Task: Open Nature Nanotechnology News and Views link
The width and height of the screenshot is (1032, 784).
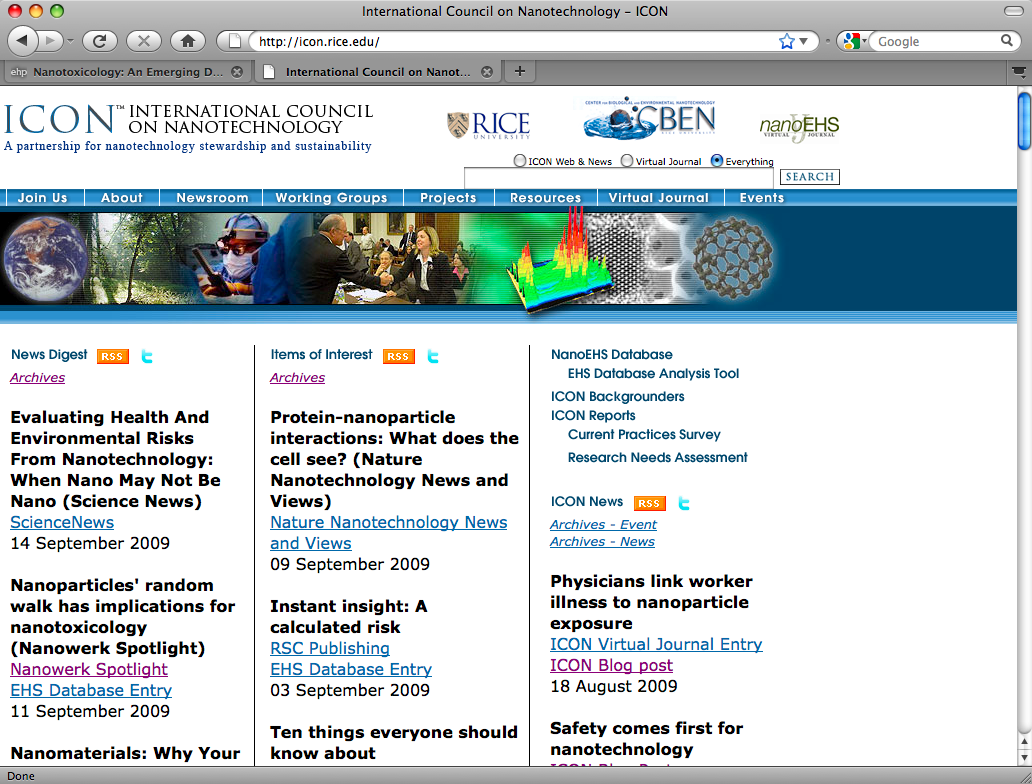Action: [388, 533]
